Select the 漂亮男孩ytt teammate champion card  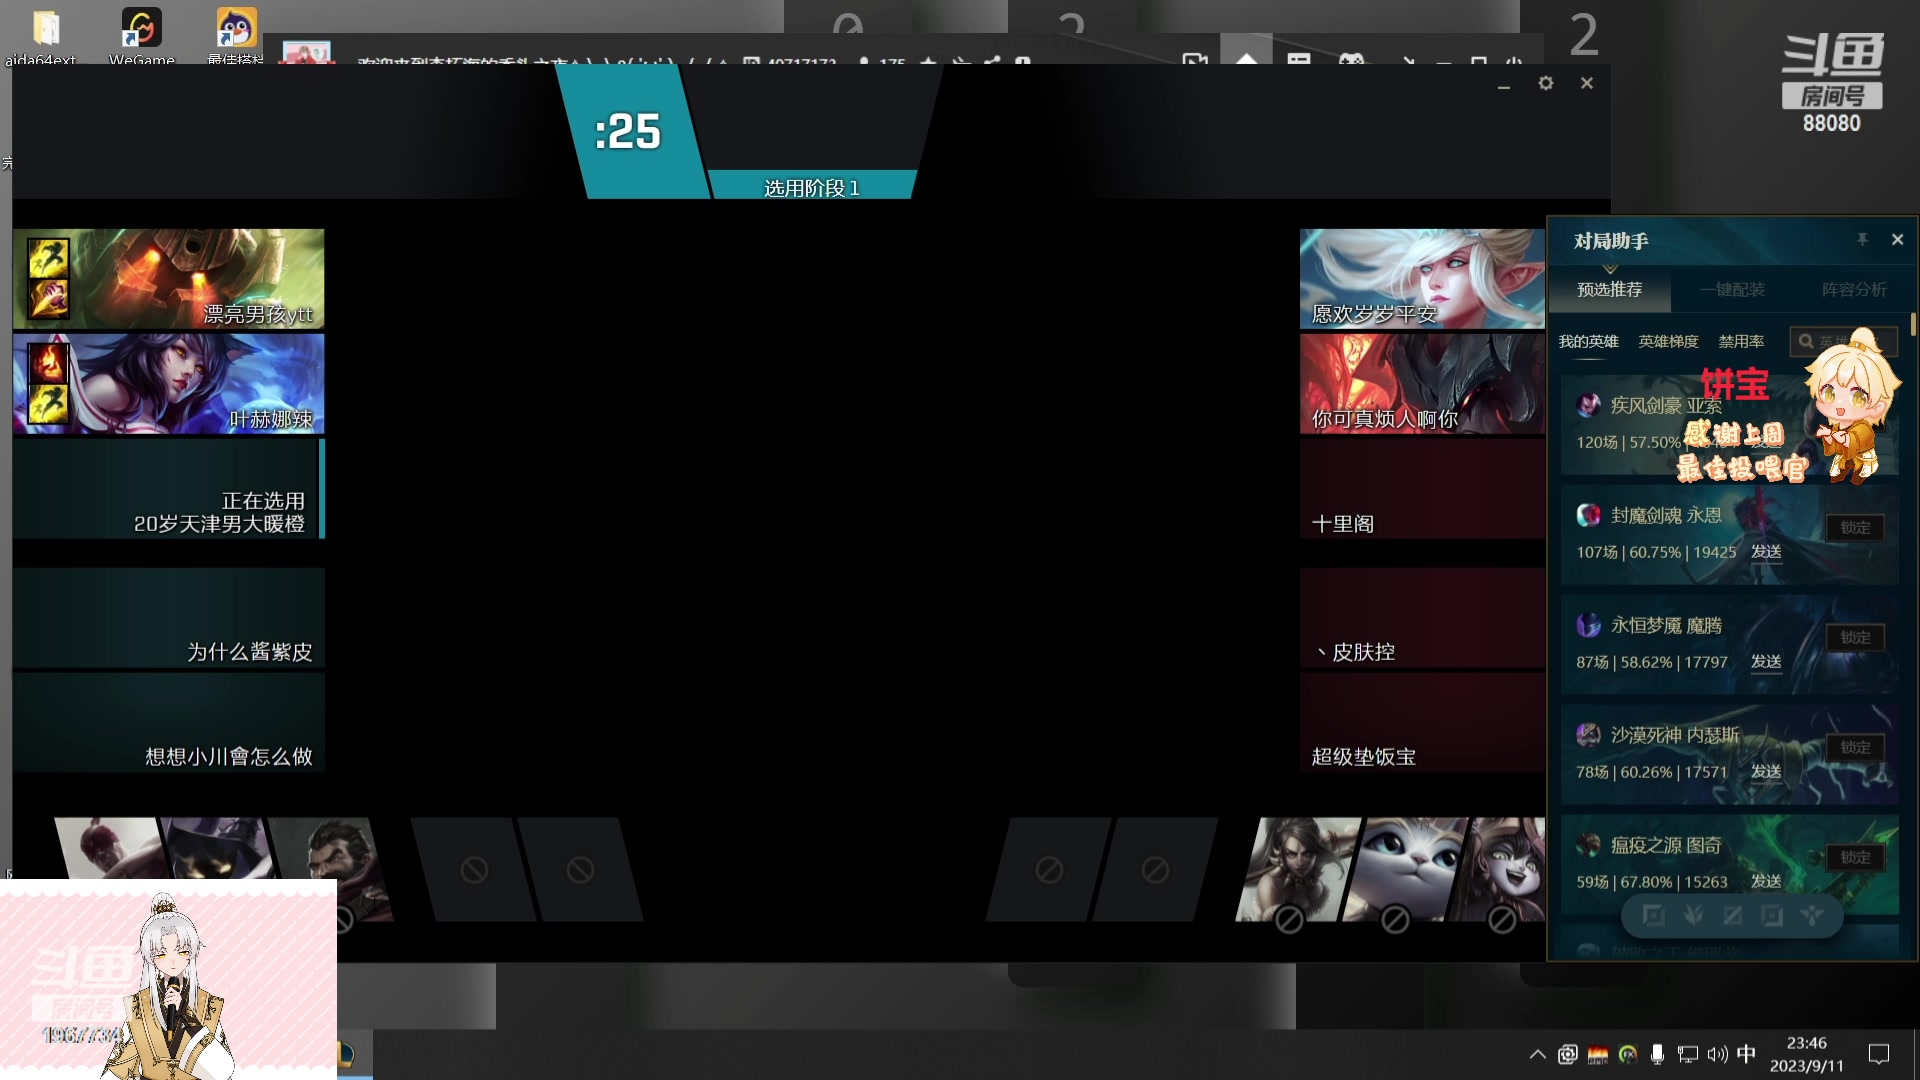tap(169, 279)
